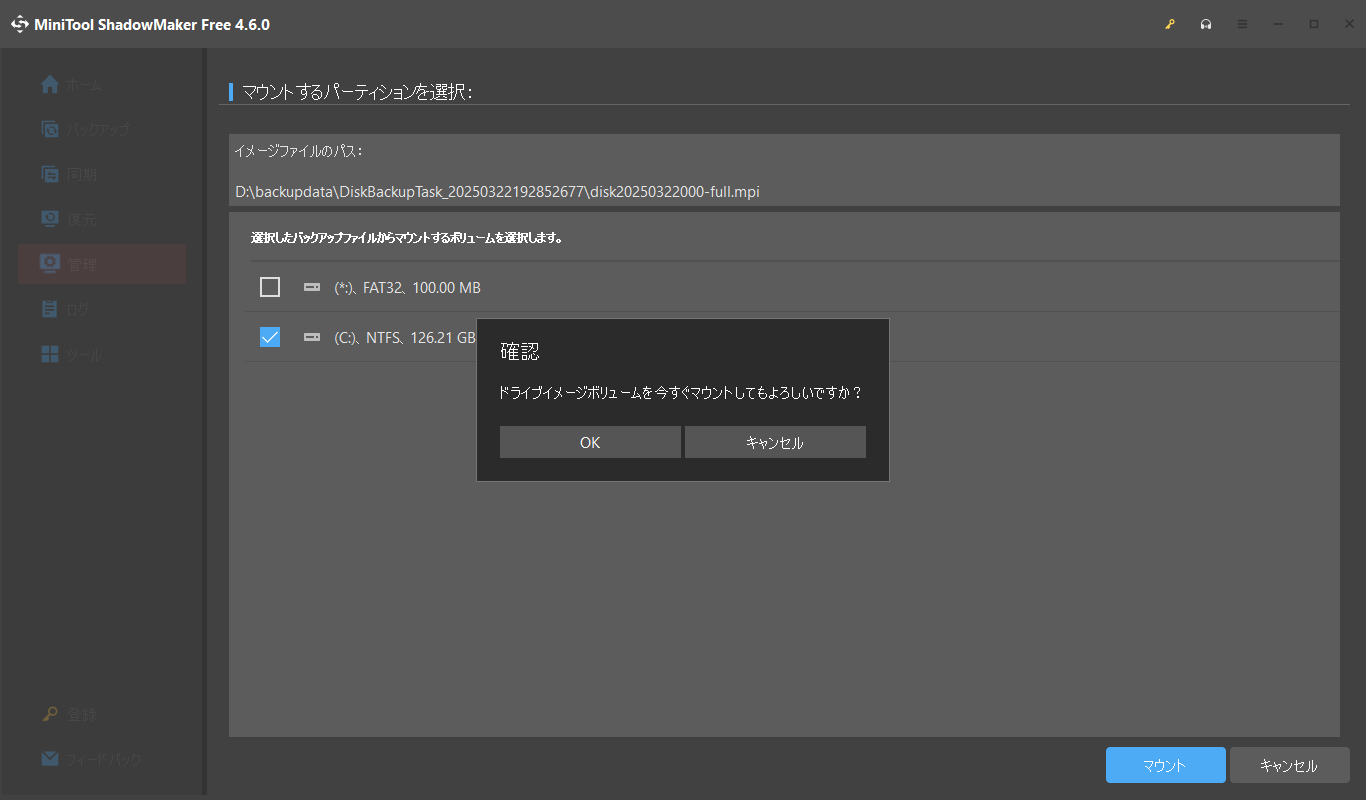Click the dialog message about mounting drive image
1366x800 pixels.
680,393
